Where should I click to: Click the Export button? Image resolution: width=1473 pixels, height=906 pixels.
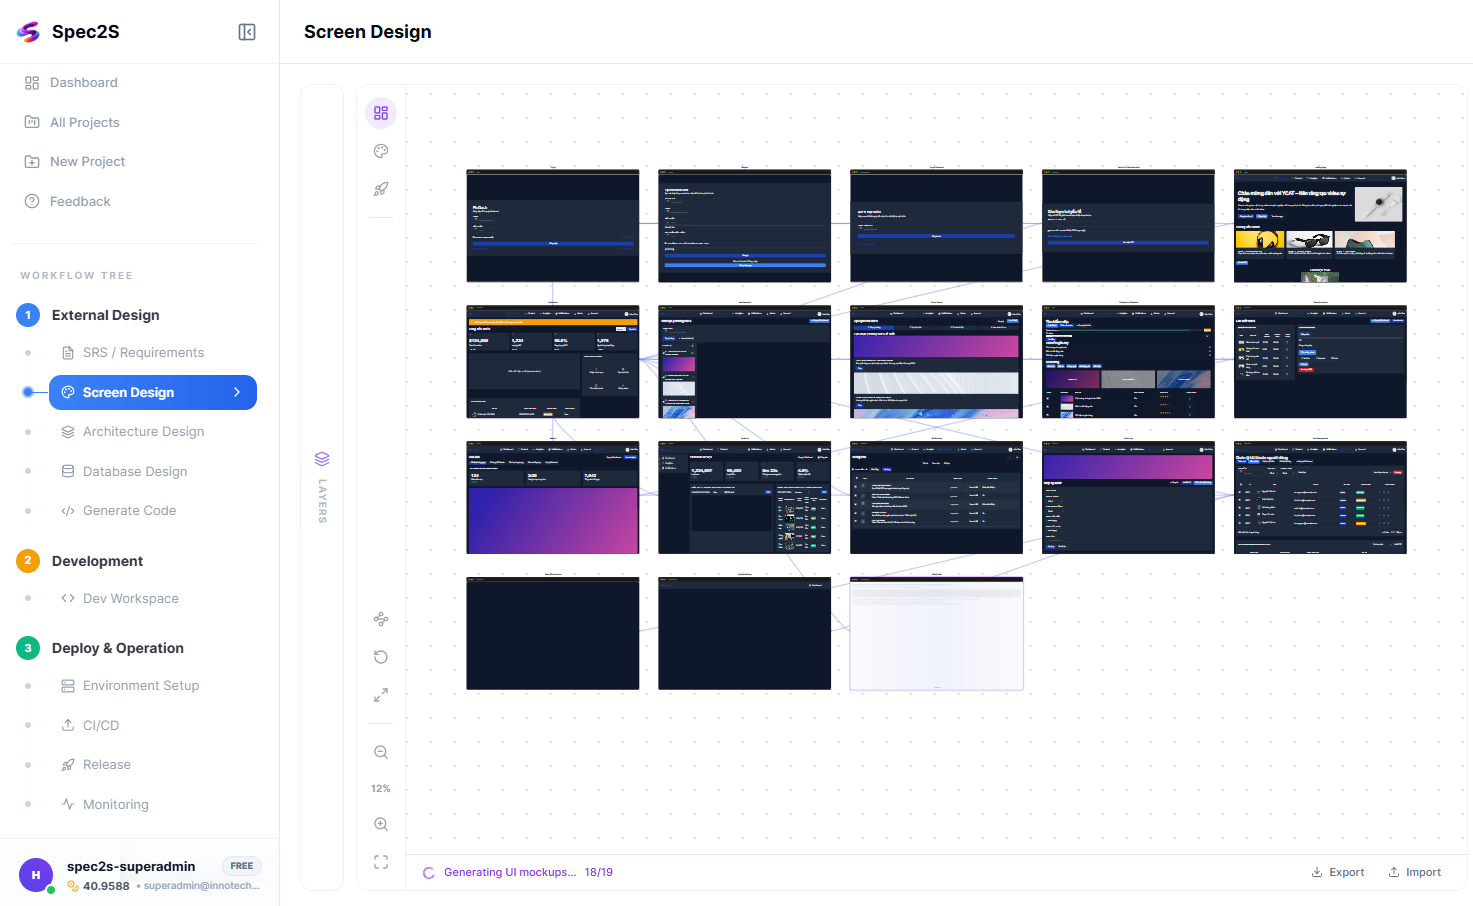[1338, 872]
